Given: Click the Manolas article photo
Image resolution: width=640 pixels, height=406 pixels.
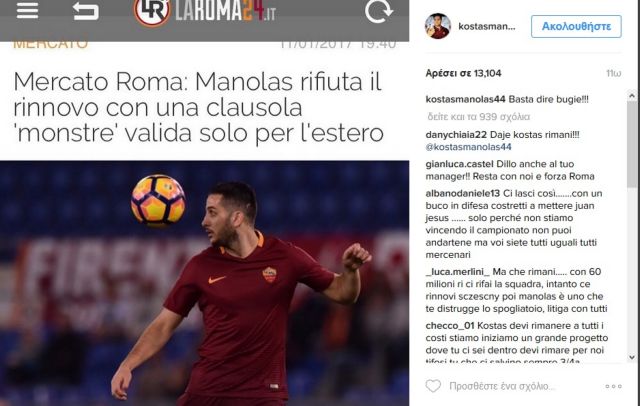Looking at the screenshot, I should click(x=204, y=283).
